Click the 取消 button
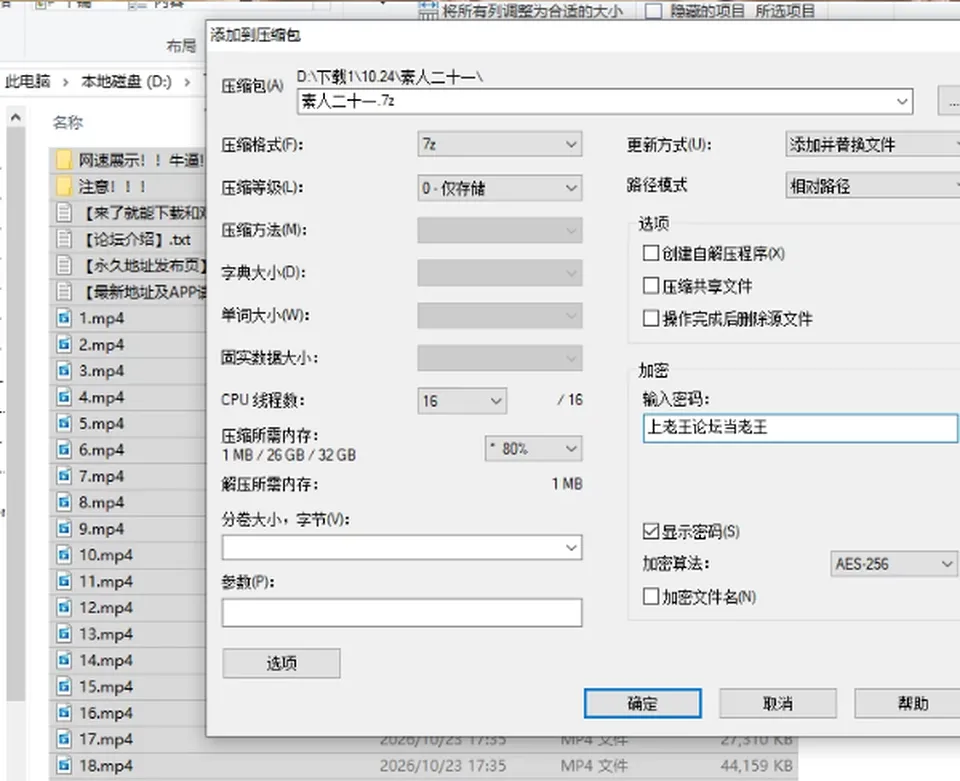The height and width of the screenshot is (781, 960). point(778,703)
